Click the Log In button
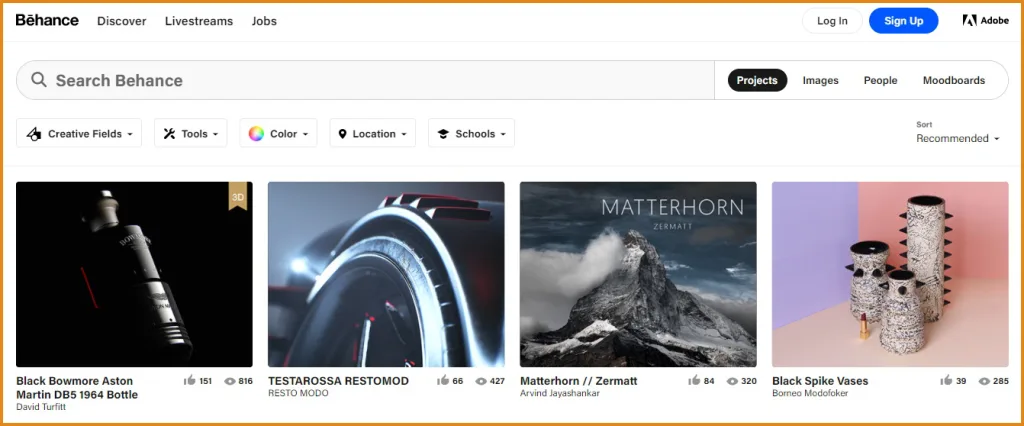 tap(832, 21)
